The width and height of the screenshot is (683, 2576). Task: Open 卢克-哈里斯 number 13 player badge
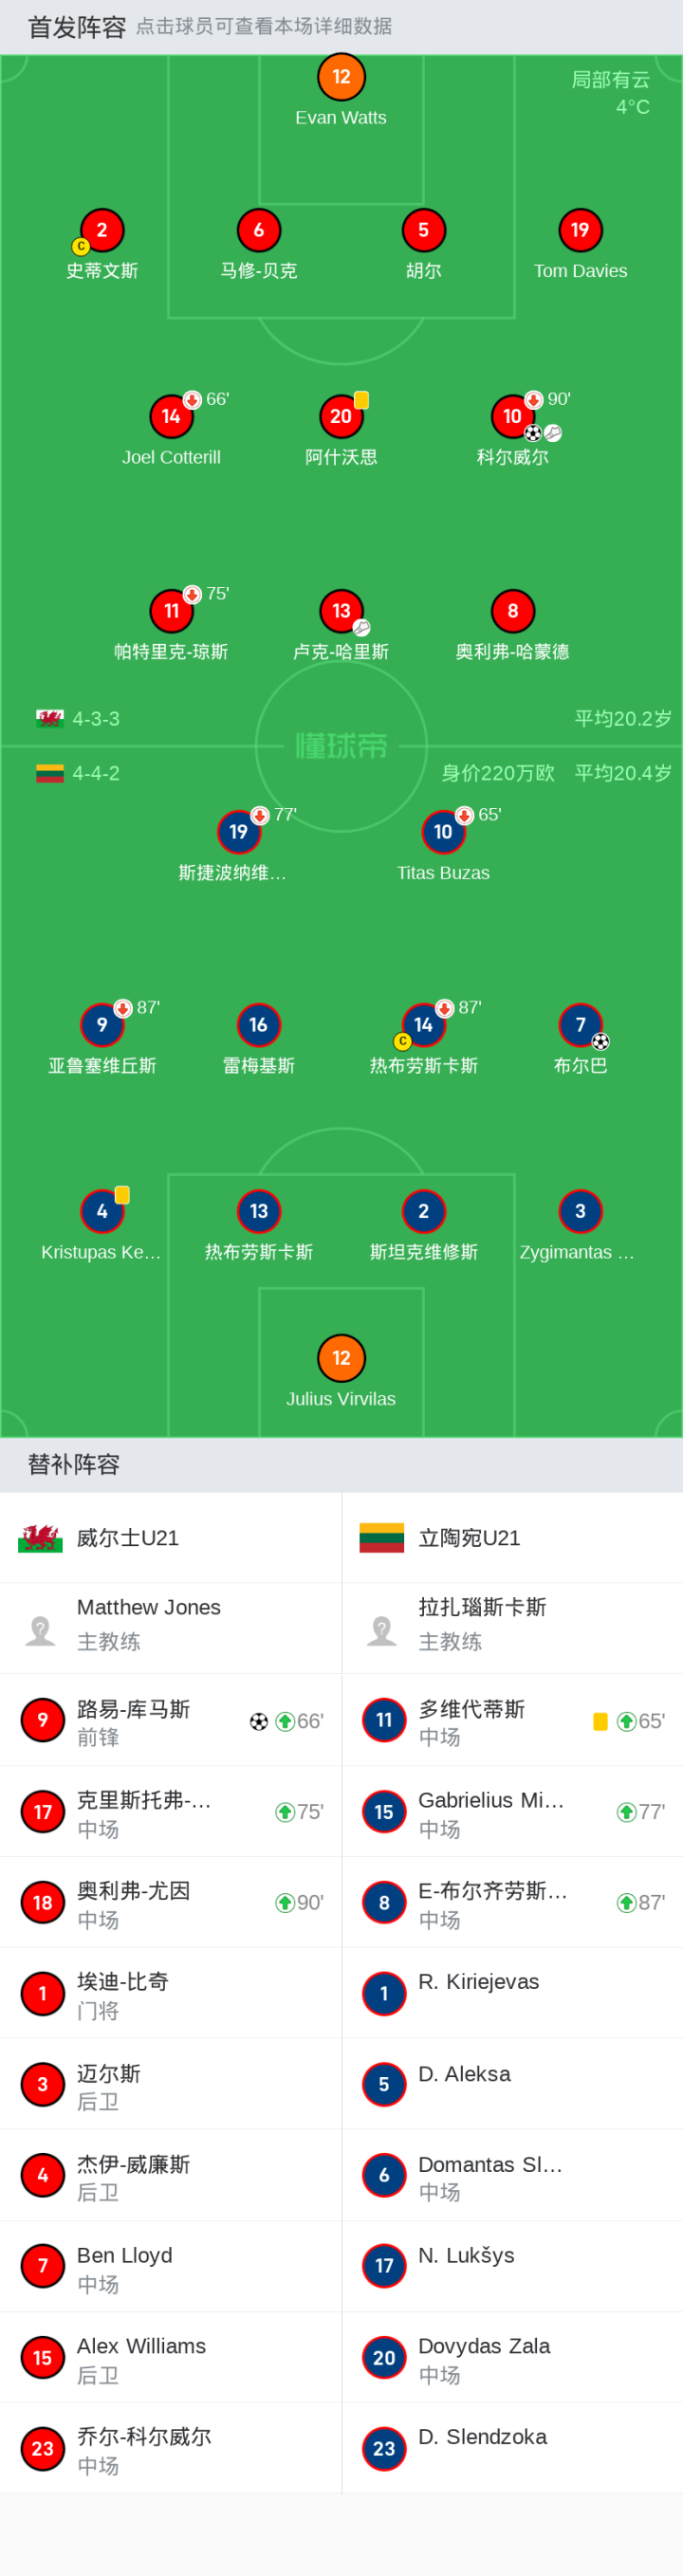pos(341,611)
